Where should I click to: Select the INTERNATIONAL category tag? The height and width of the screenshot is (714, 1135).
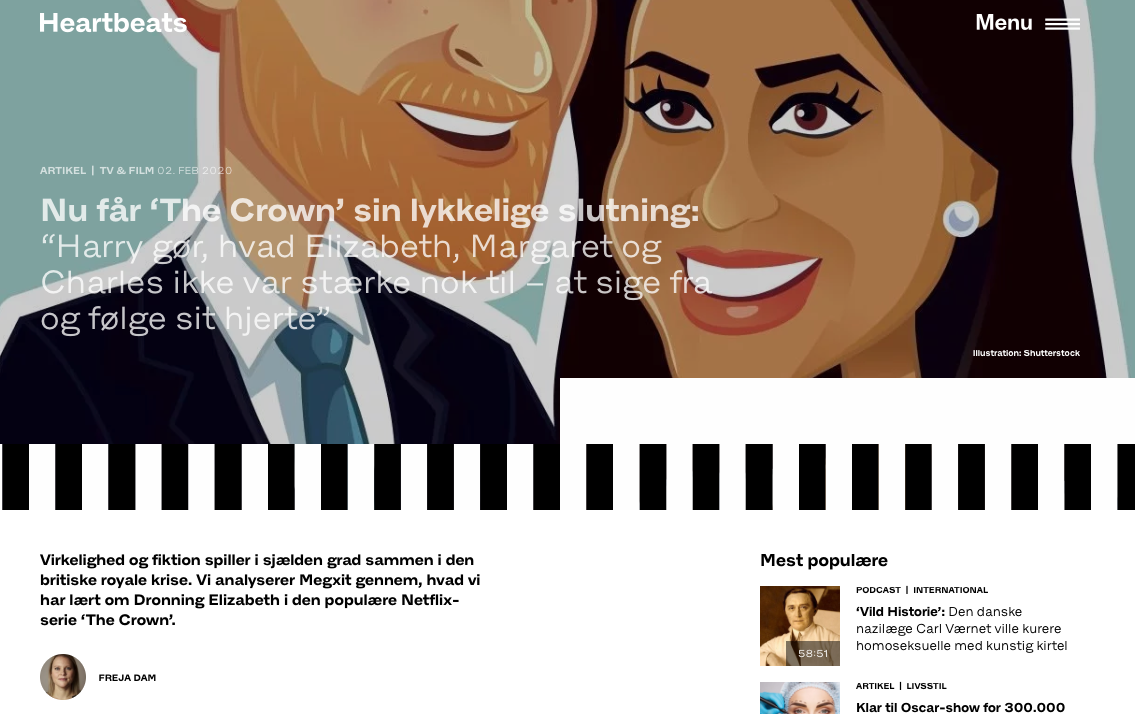pos(950,590)
